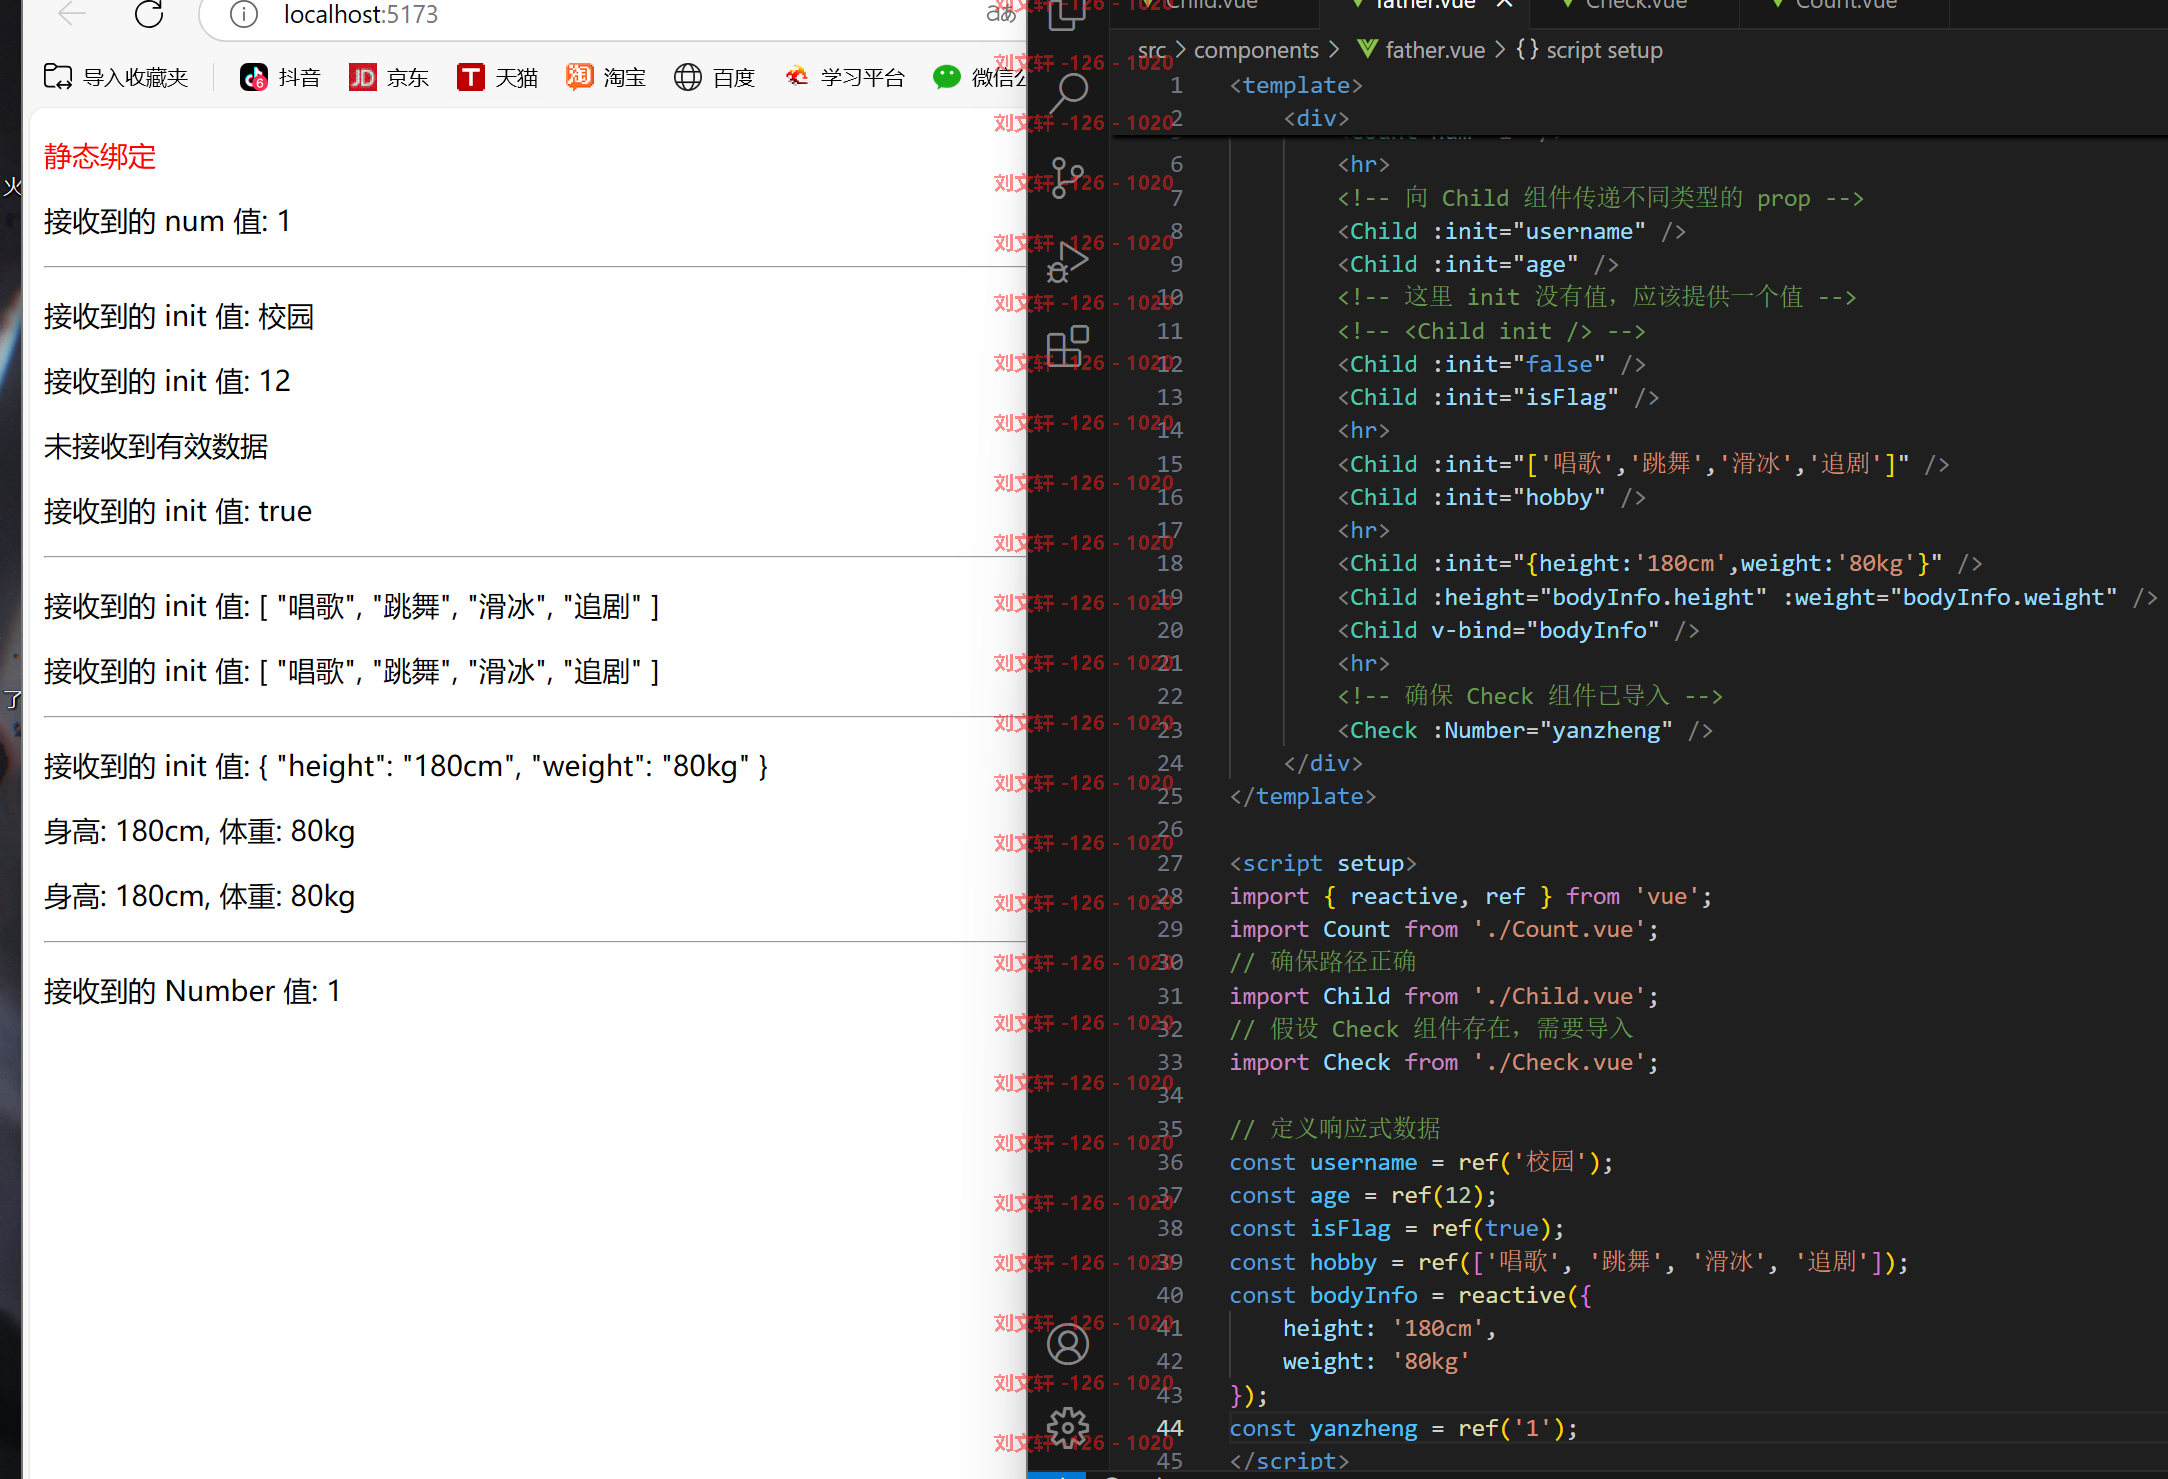
Task: Click the red T Tmall icon
Action: pyautogui.click(x=470, y=77)
